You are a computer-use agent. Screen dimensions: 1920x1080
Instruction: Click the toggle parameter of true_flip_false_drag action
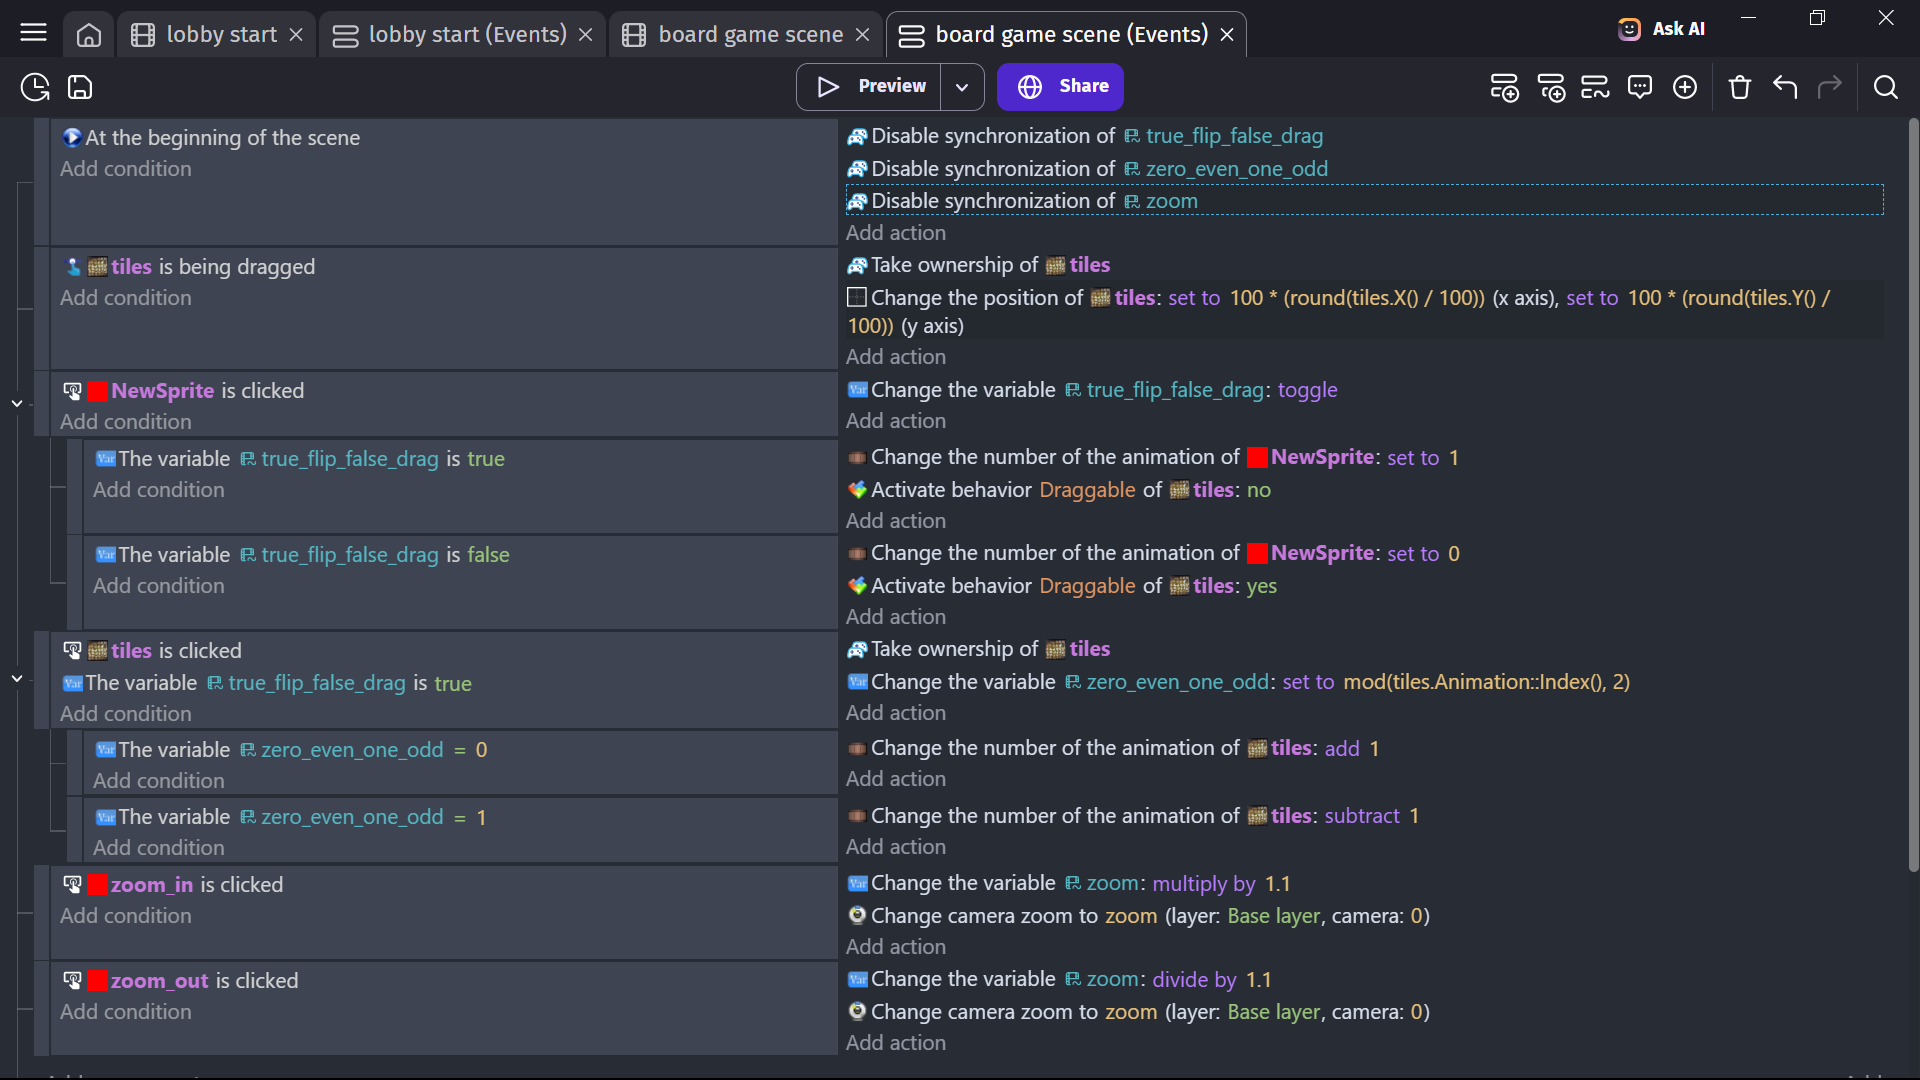1306,390
